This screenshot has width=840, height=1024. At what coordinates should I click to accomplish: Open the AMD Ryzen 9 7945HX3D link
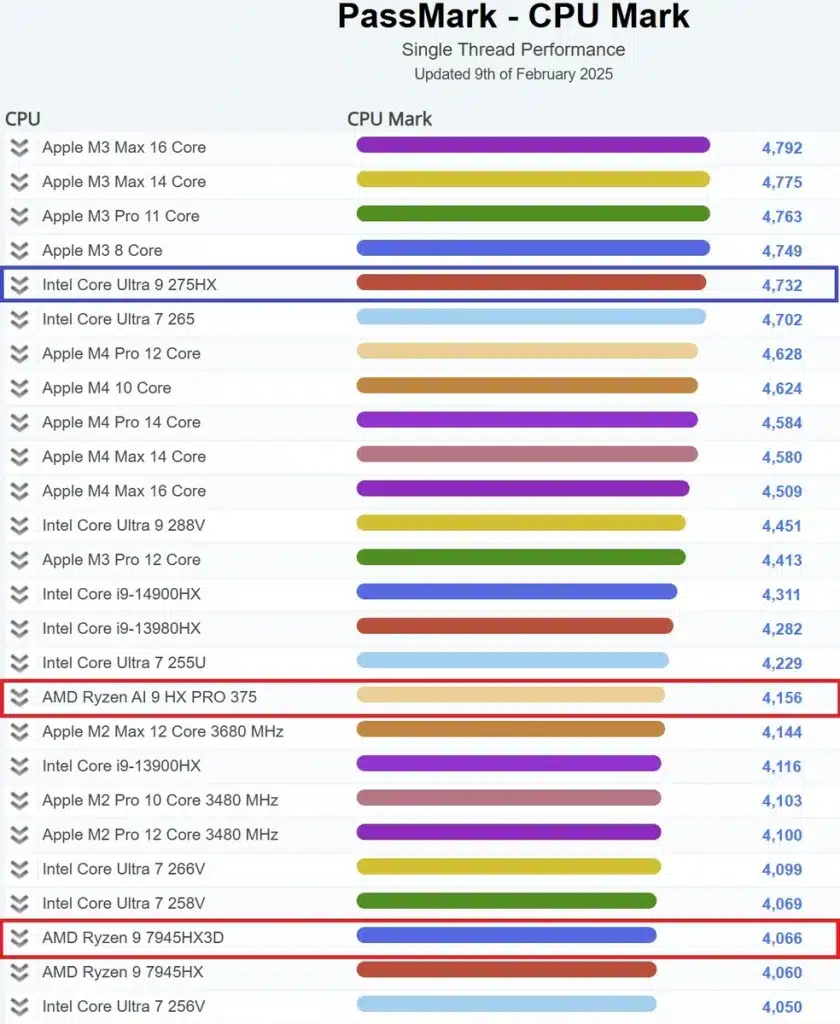(133, 938)
